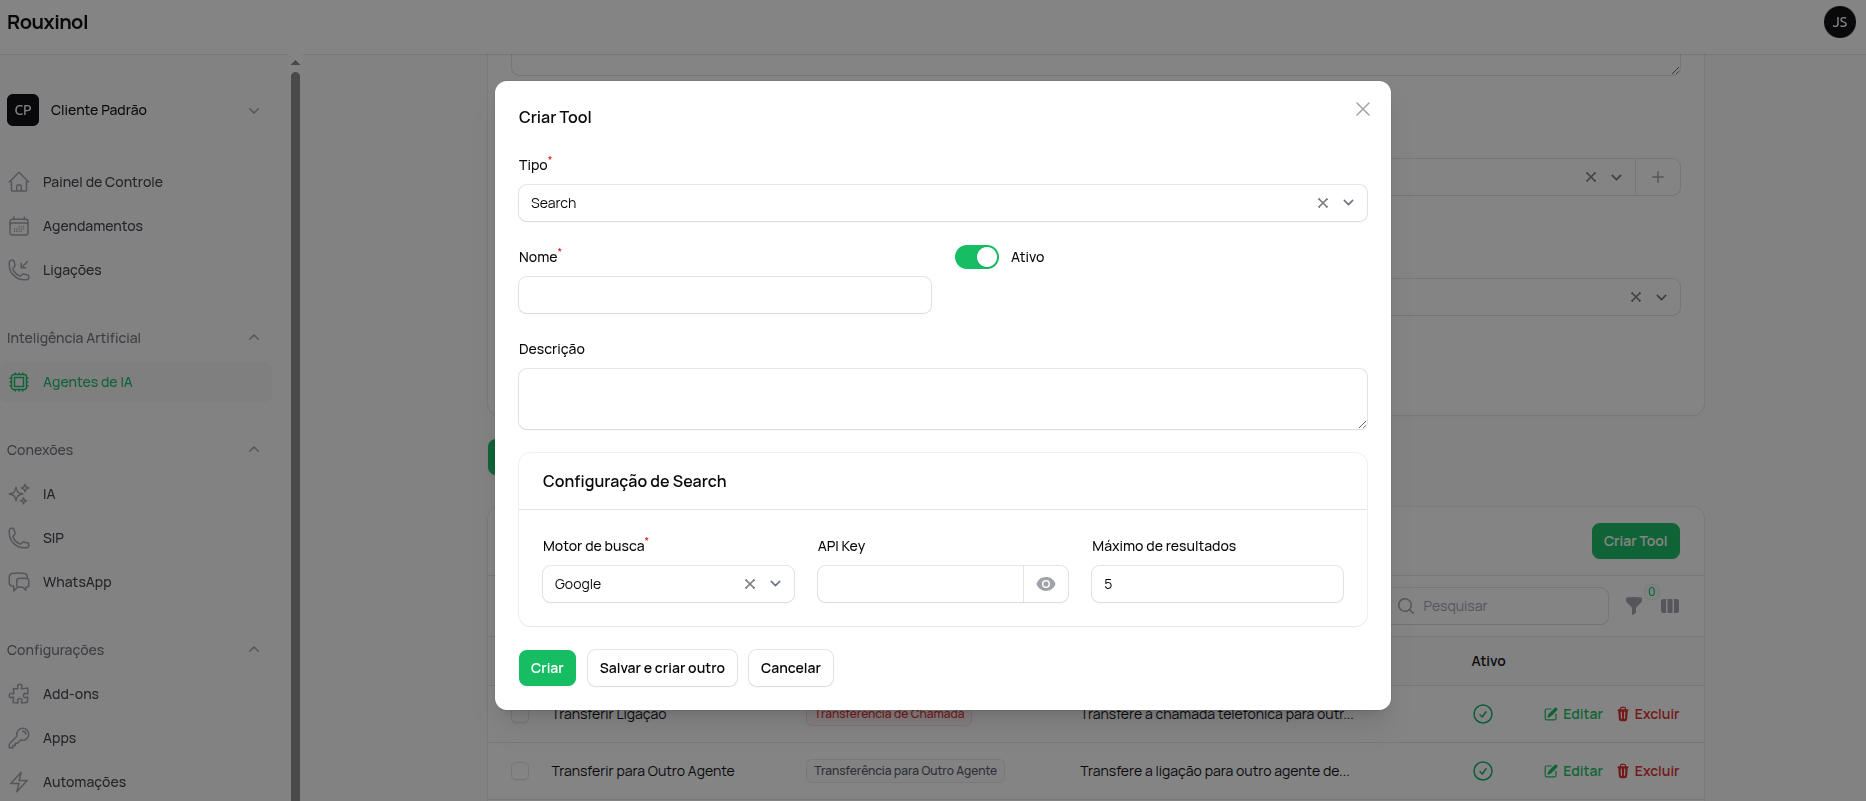1866x801 pixels.
Task: Open the Agendamentos calendar icon
Action: [19, 226]
